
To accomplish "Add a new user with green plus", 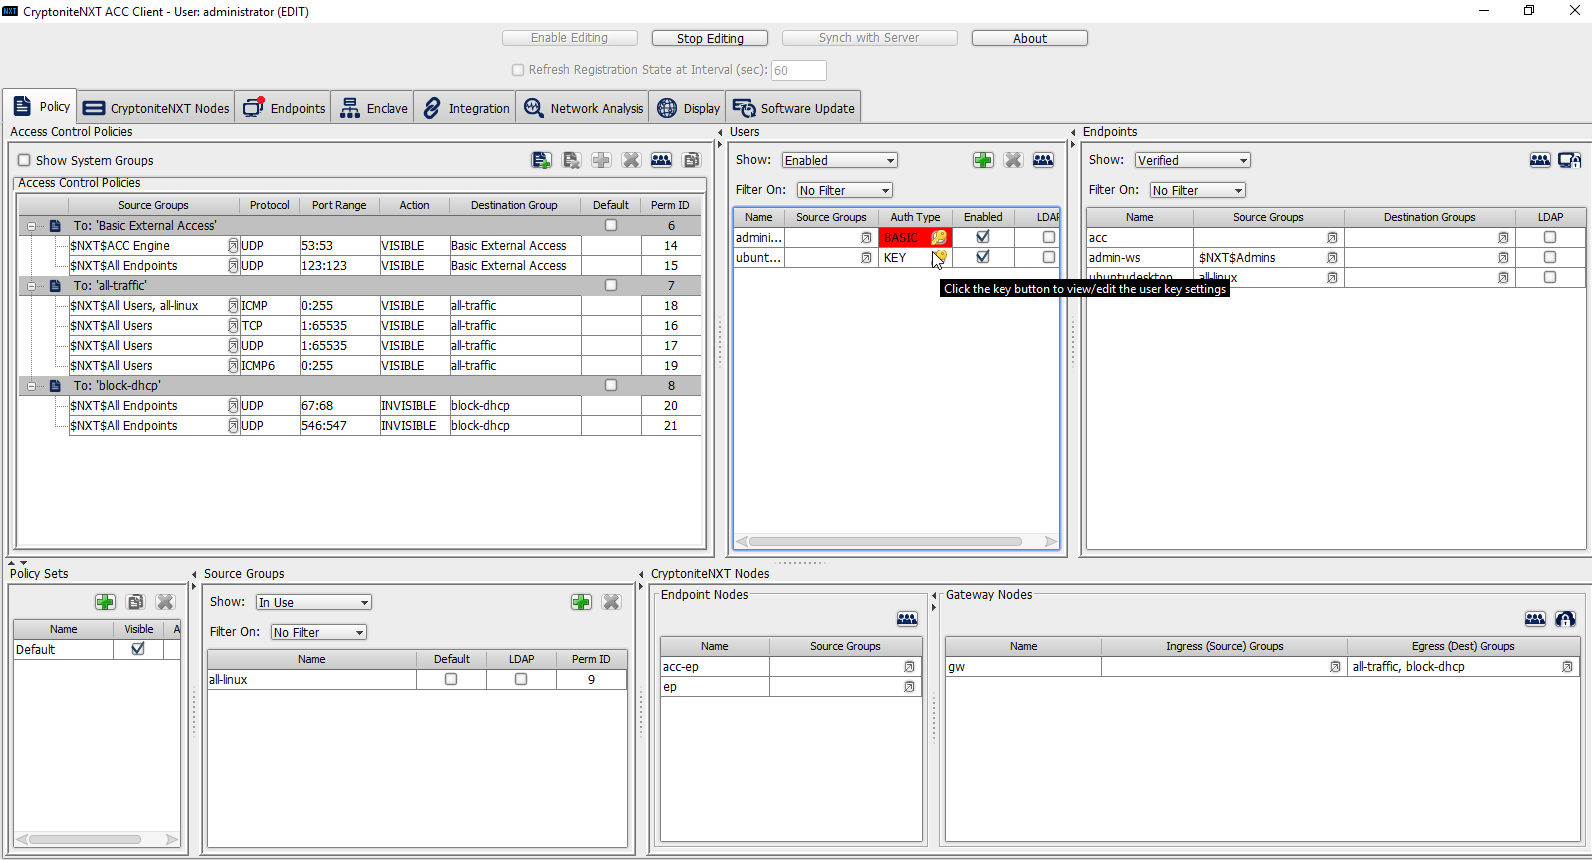I will (x=983, y=160).
